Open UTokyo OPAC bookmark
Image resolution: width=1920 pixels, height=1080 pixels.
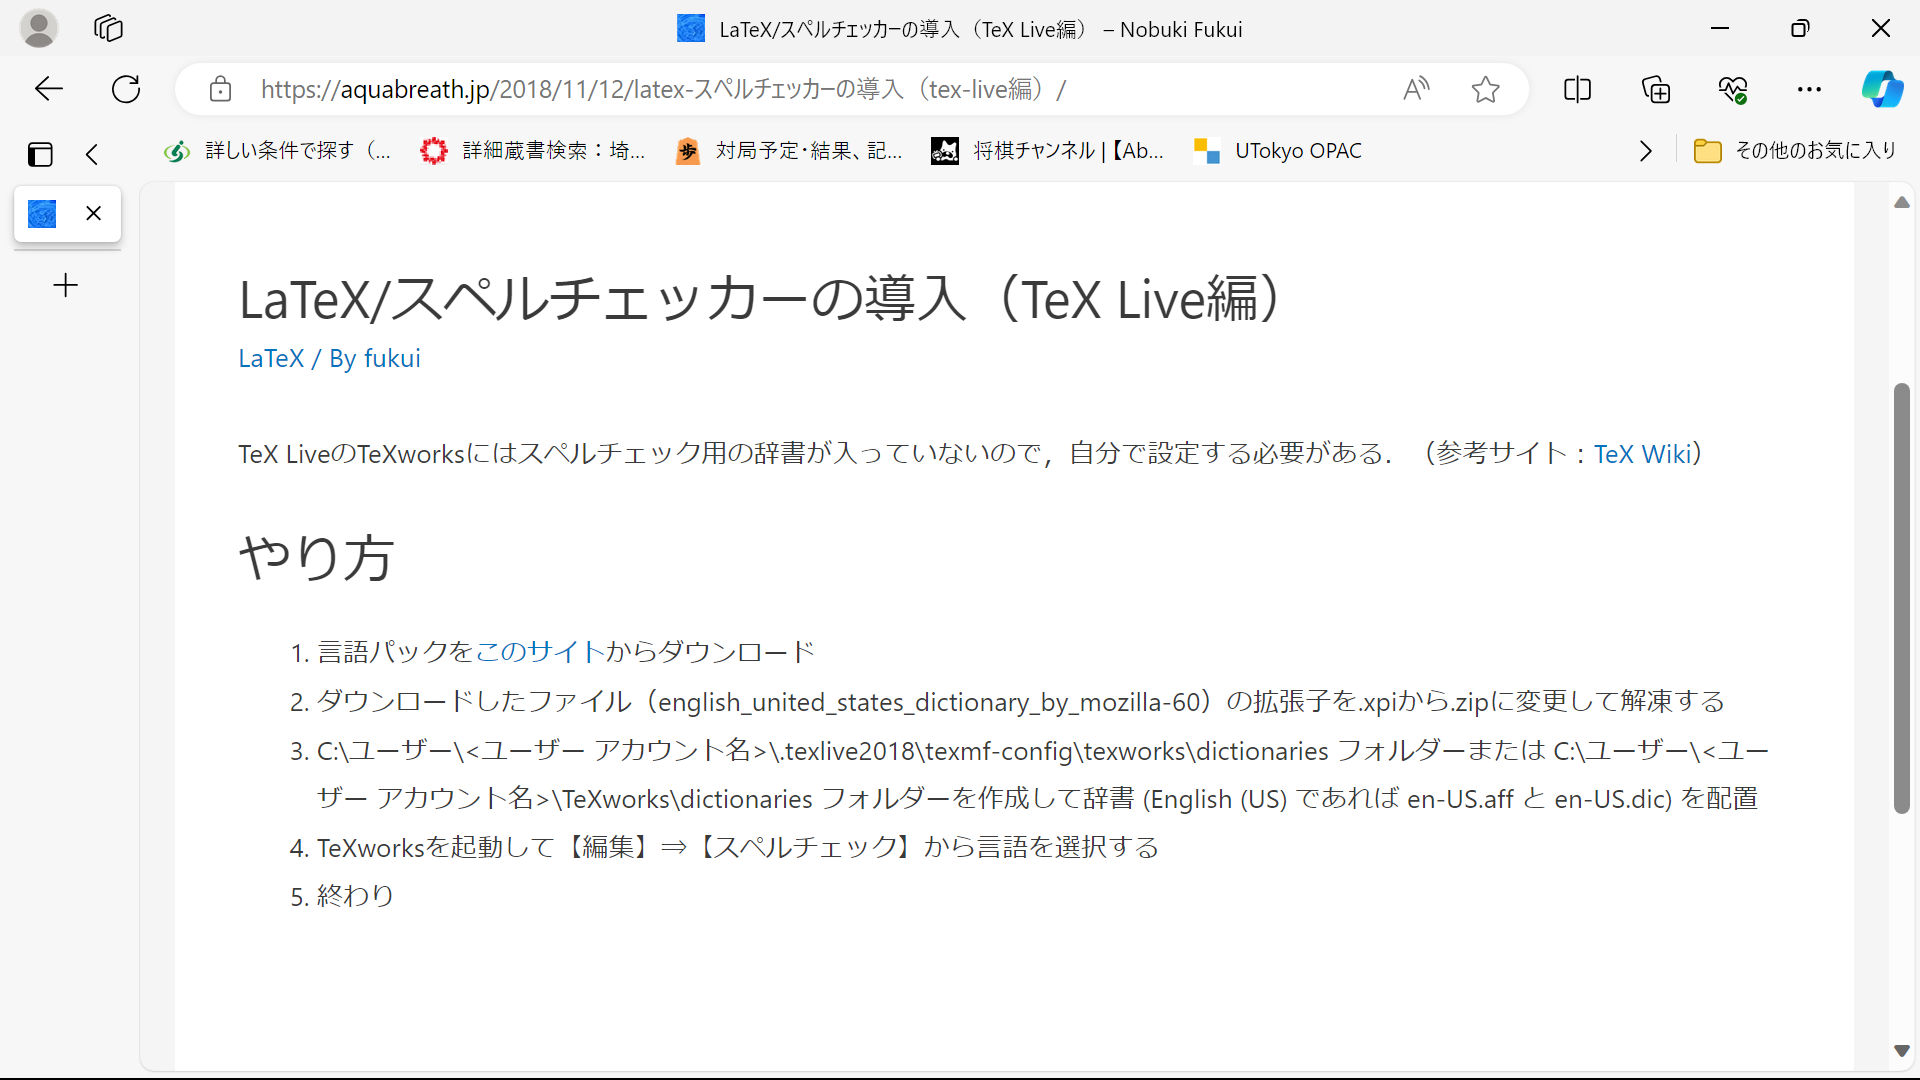pos(1278,151)
